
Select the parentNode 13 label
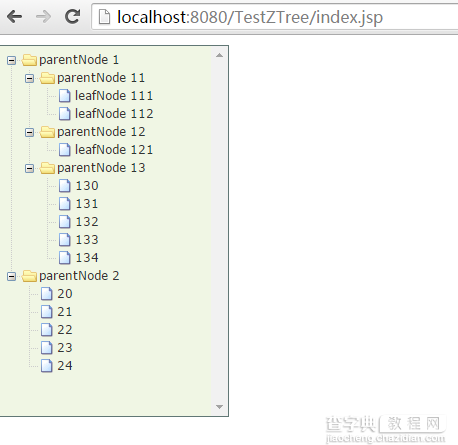point(101,168)
